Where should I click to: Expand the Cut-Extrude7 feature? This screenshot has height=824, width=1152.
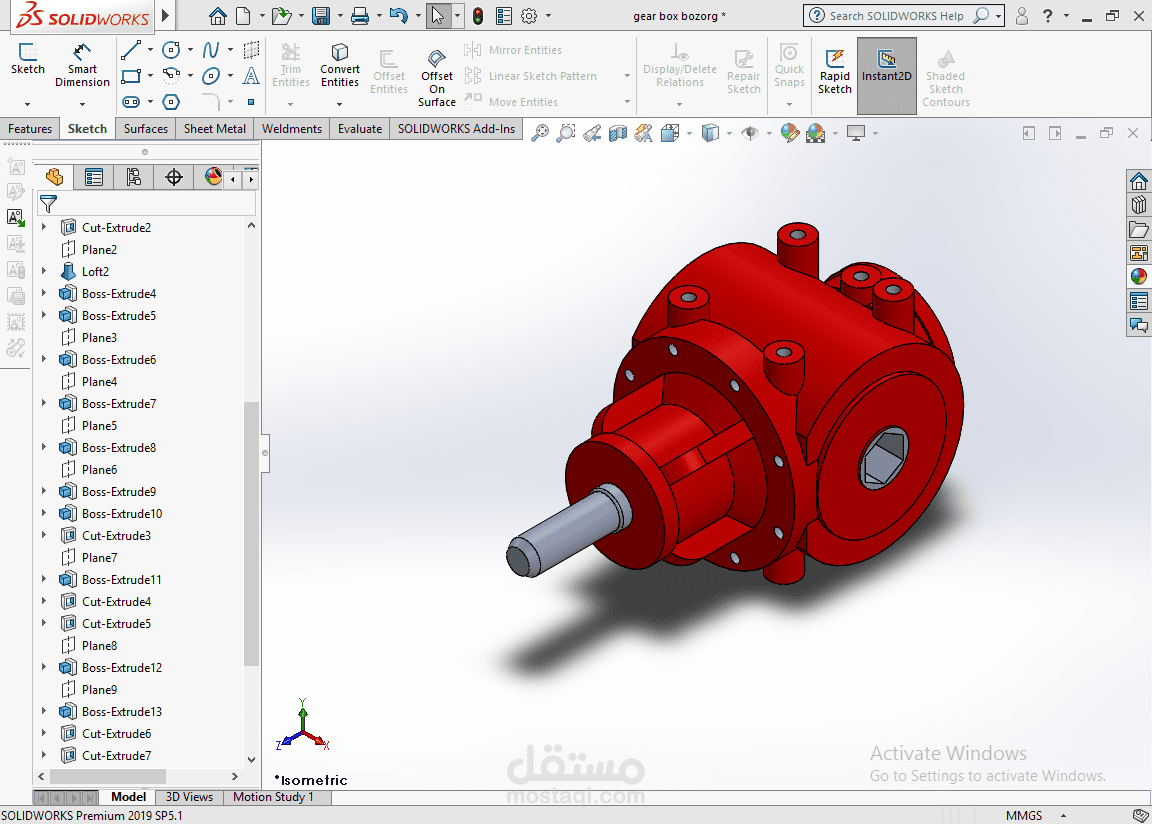click(43, 755)
